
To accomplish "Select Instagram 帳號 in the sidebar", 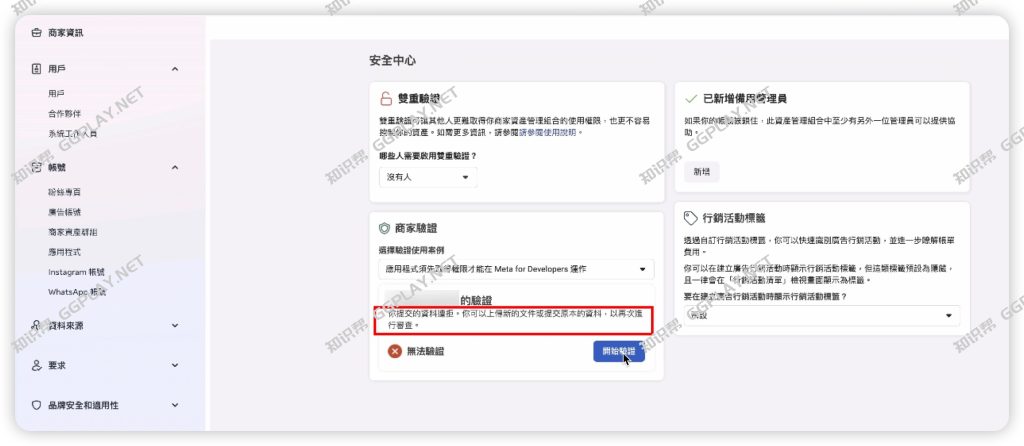I will (76, 272).
